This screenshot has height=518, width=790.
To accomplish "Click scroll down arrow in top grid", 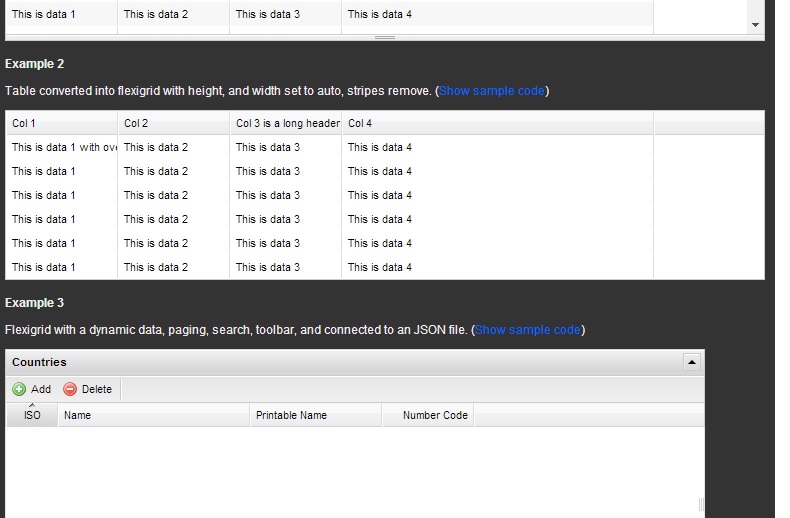I will [755, 25].
